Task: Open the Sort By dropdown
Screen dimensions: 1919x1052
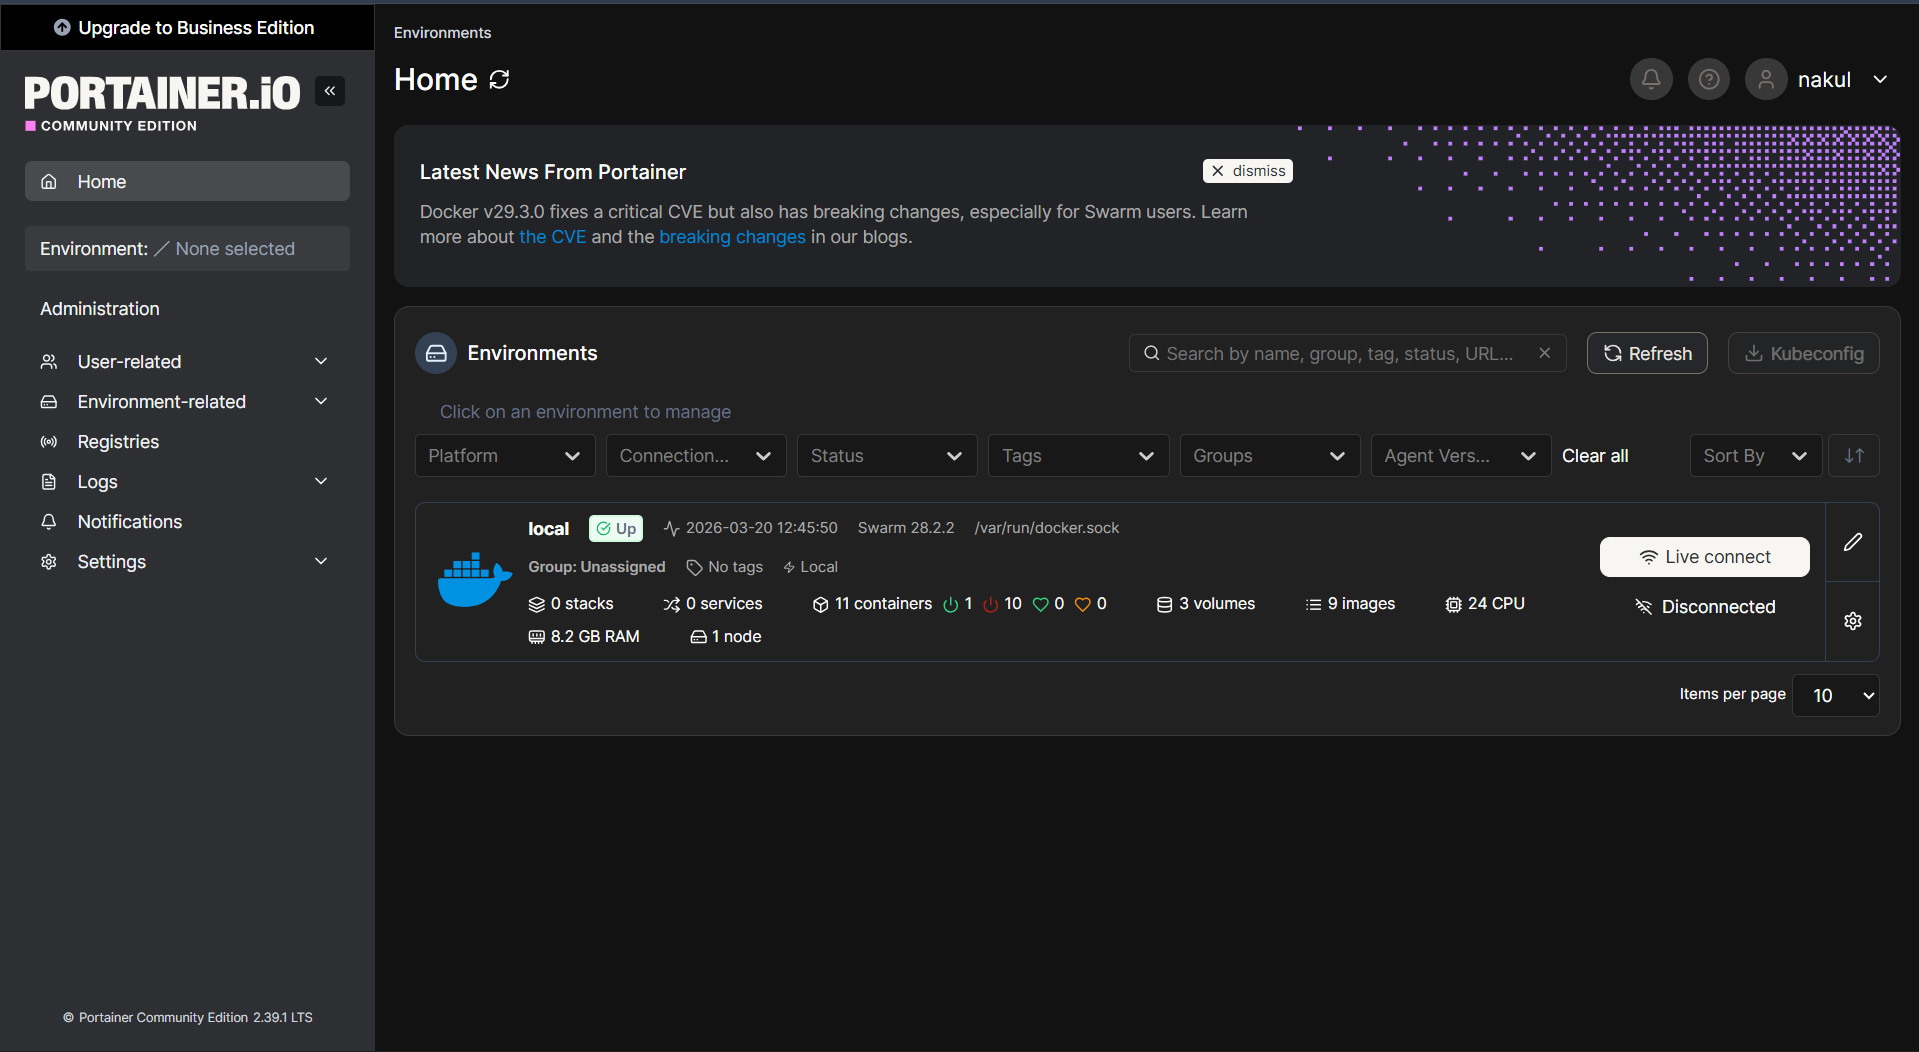Action: point(1755,455)
